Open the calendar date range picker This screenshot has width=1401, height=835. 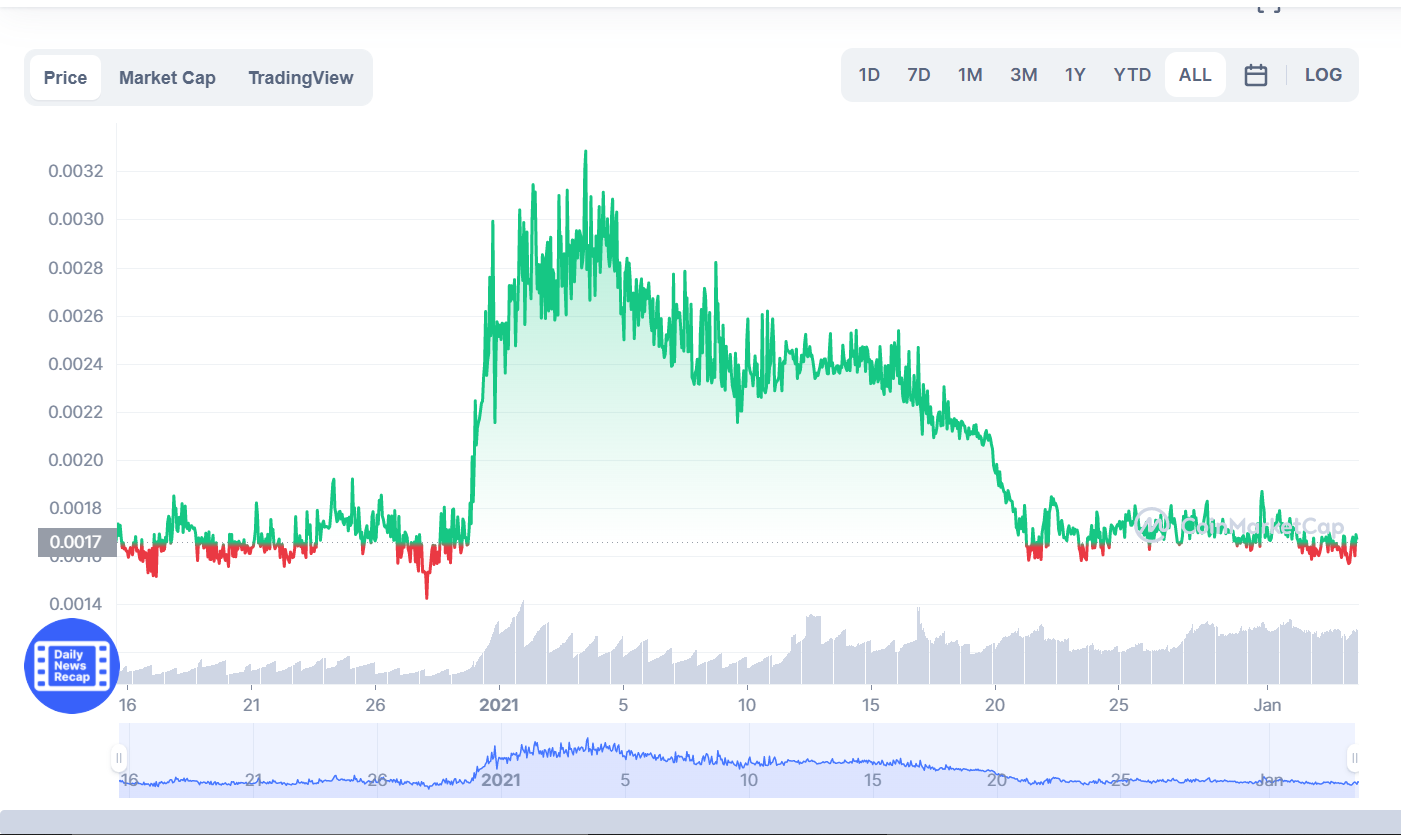pos(1256,74)
